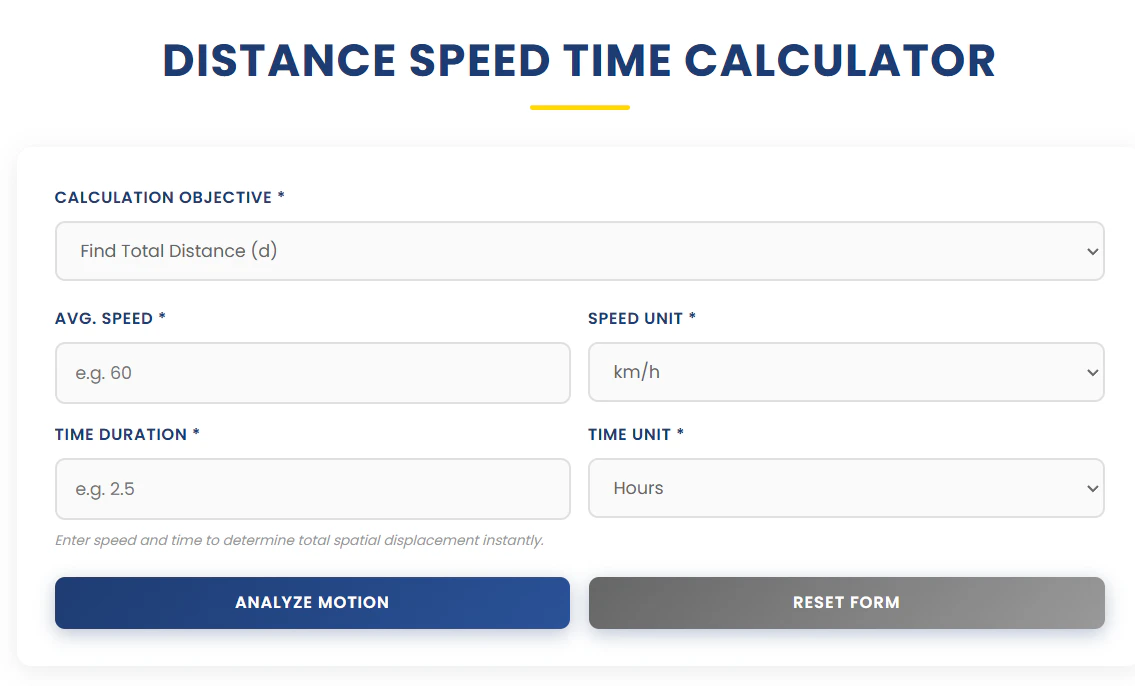
Task: Expand the Calculation Objective chevron arrow
Action: 1093,251
